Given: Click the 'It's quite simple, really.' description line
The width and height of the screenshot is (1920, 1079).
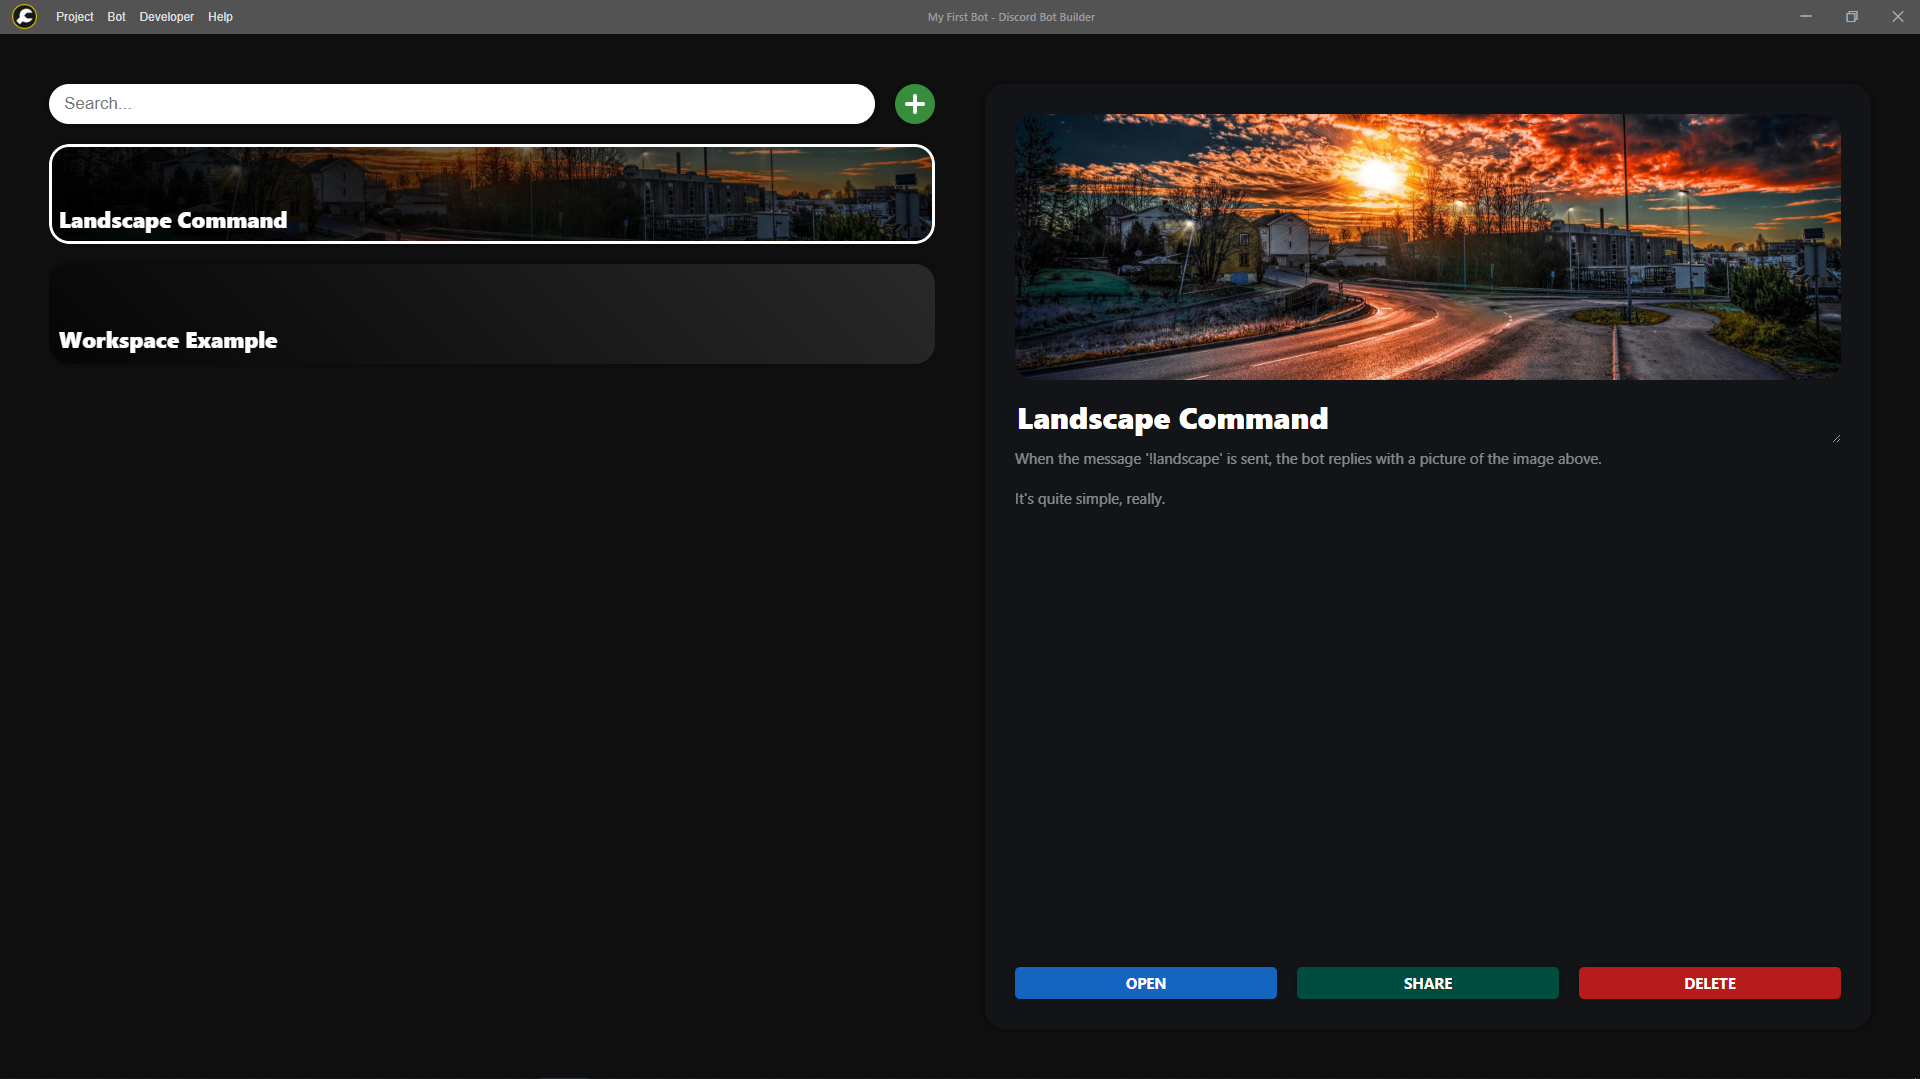Looking at the screenshot, I should coord(1090,499).
